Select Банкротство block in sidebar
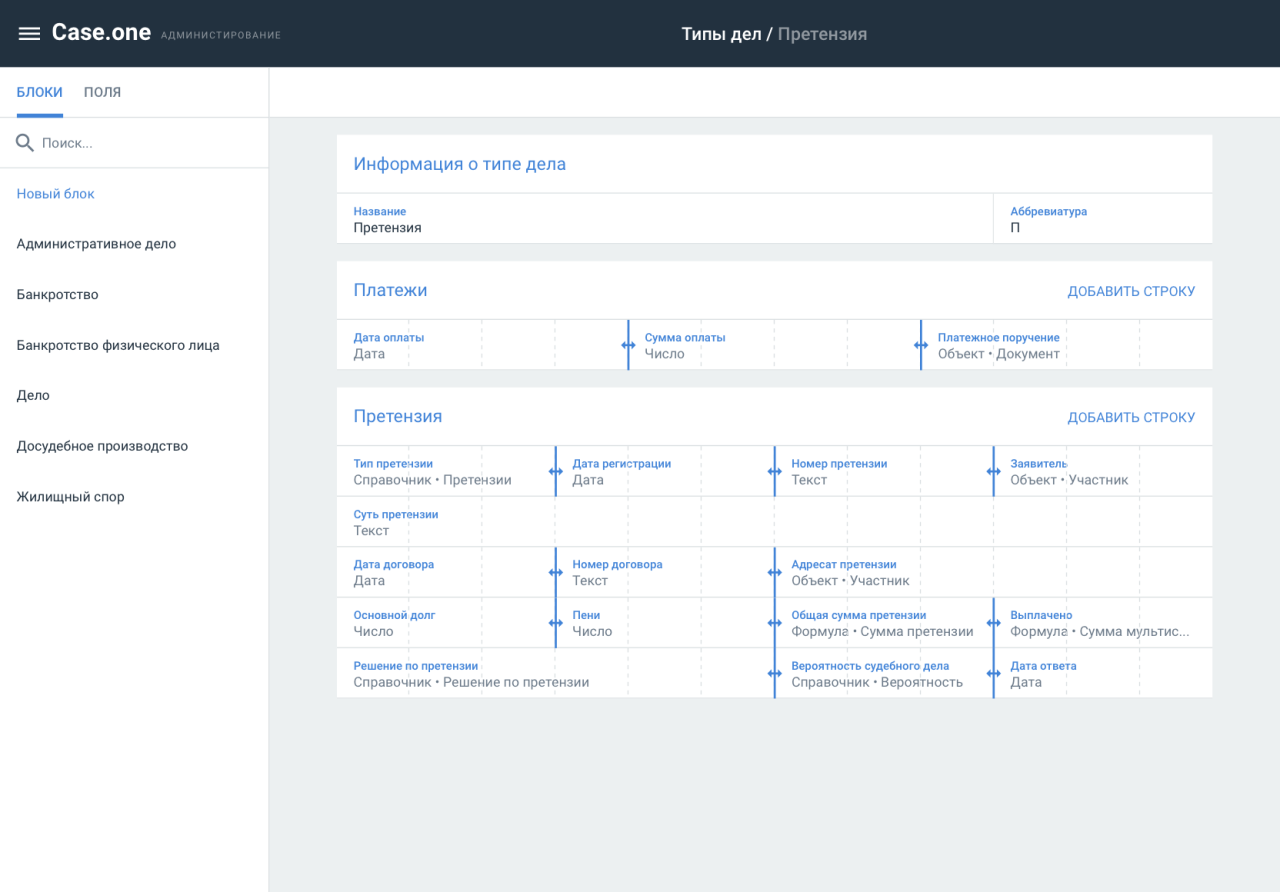Image resolution: width=1280 pixels, height=892 pixels. point(134,295)
